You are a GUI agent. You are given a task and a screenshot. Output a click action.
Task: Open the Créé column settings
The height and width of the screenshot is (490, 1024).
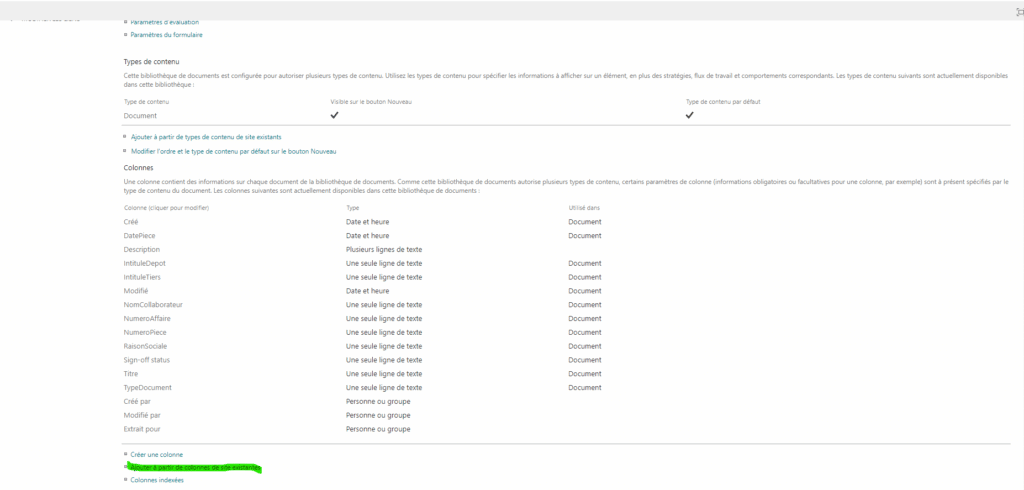coord(132,222)
